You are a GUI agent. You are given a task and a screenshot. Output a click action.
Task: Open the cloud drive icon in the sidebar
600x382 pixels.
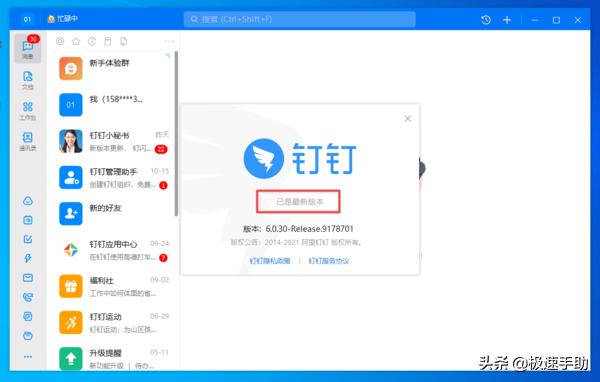[28, 201]
